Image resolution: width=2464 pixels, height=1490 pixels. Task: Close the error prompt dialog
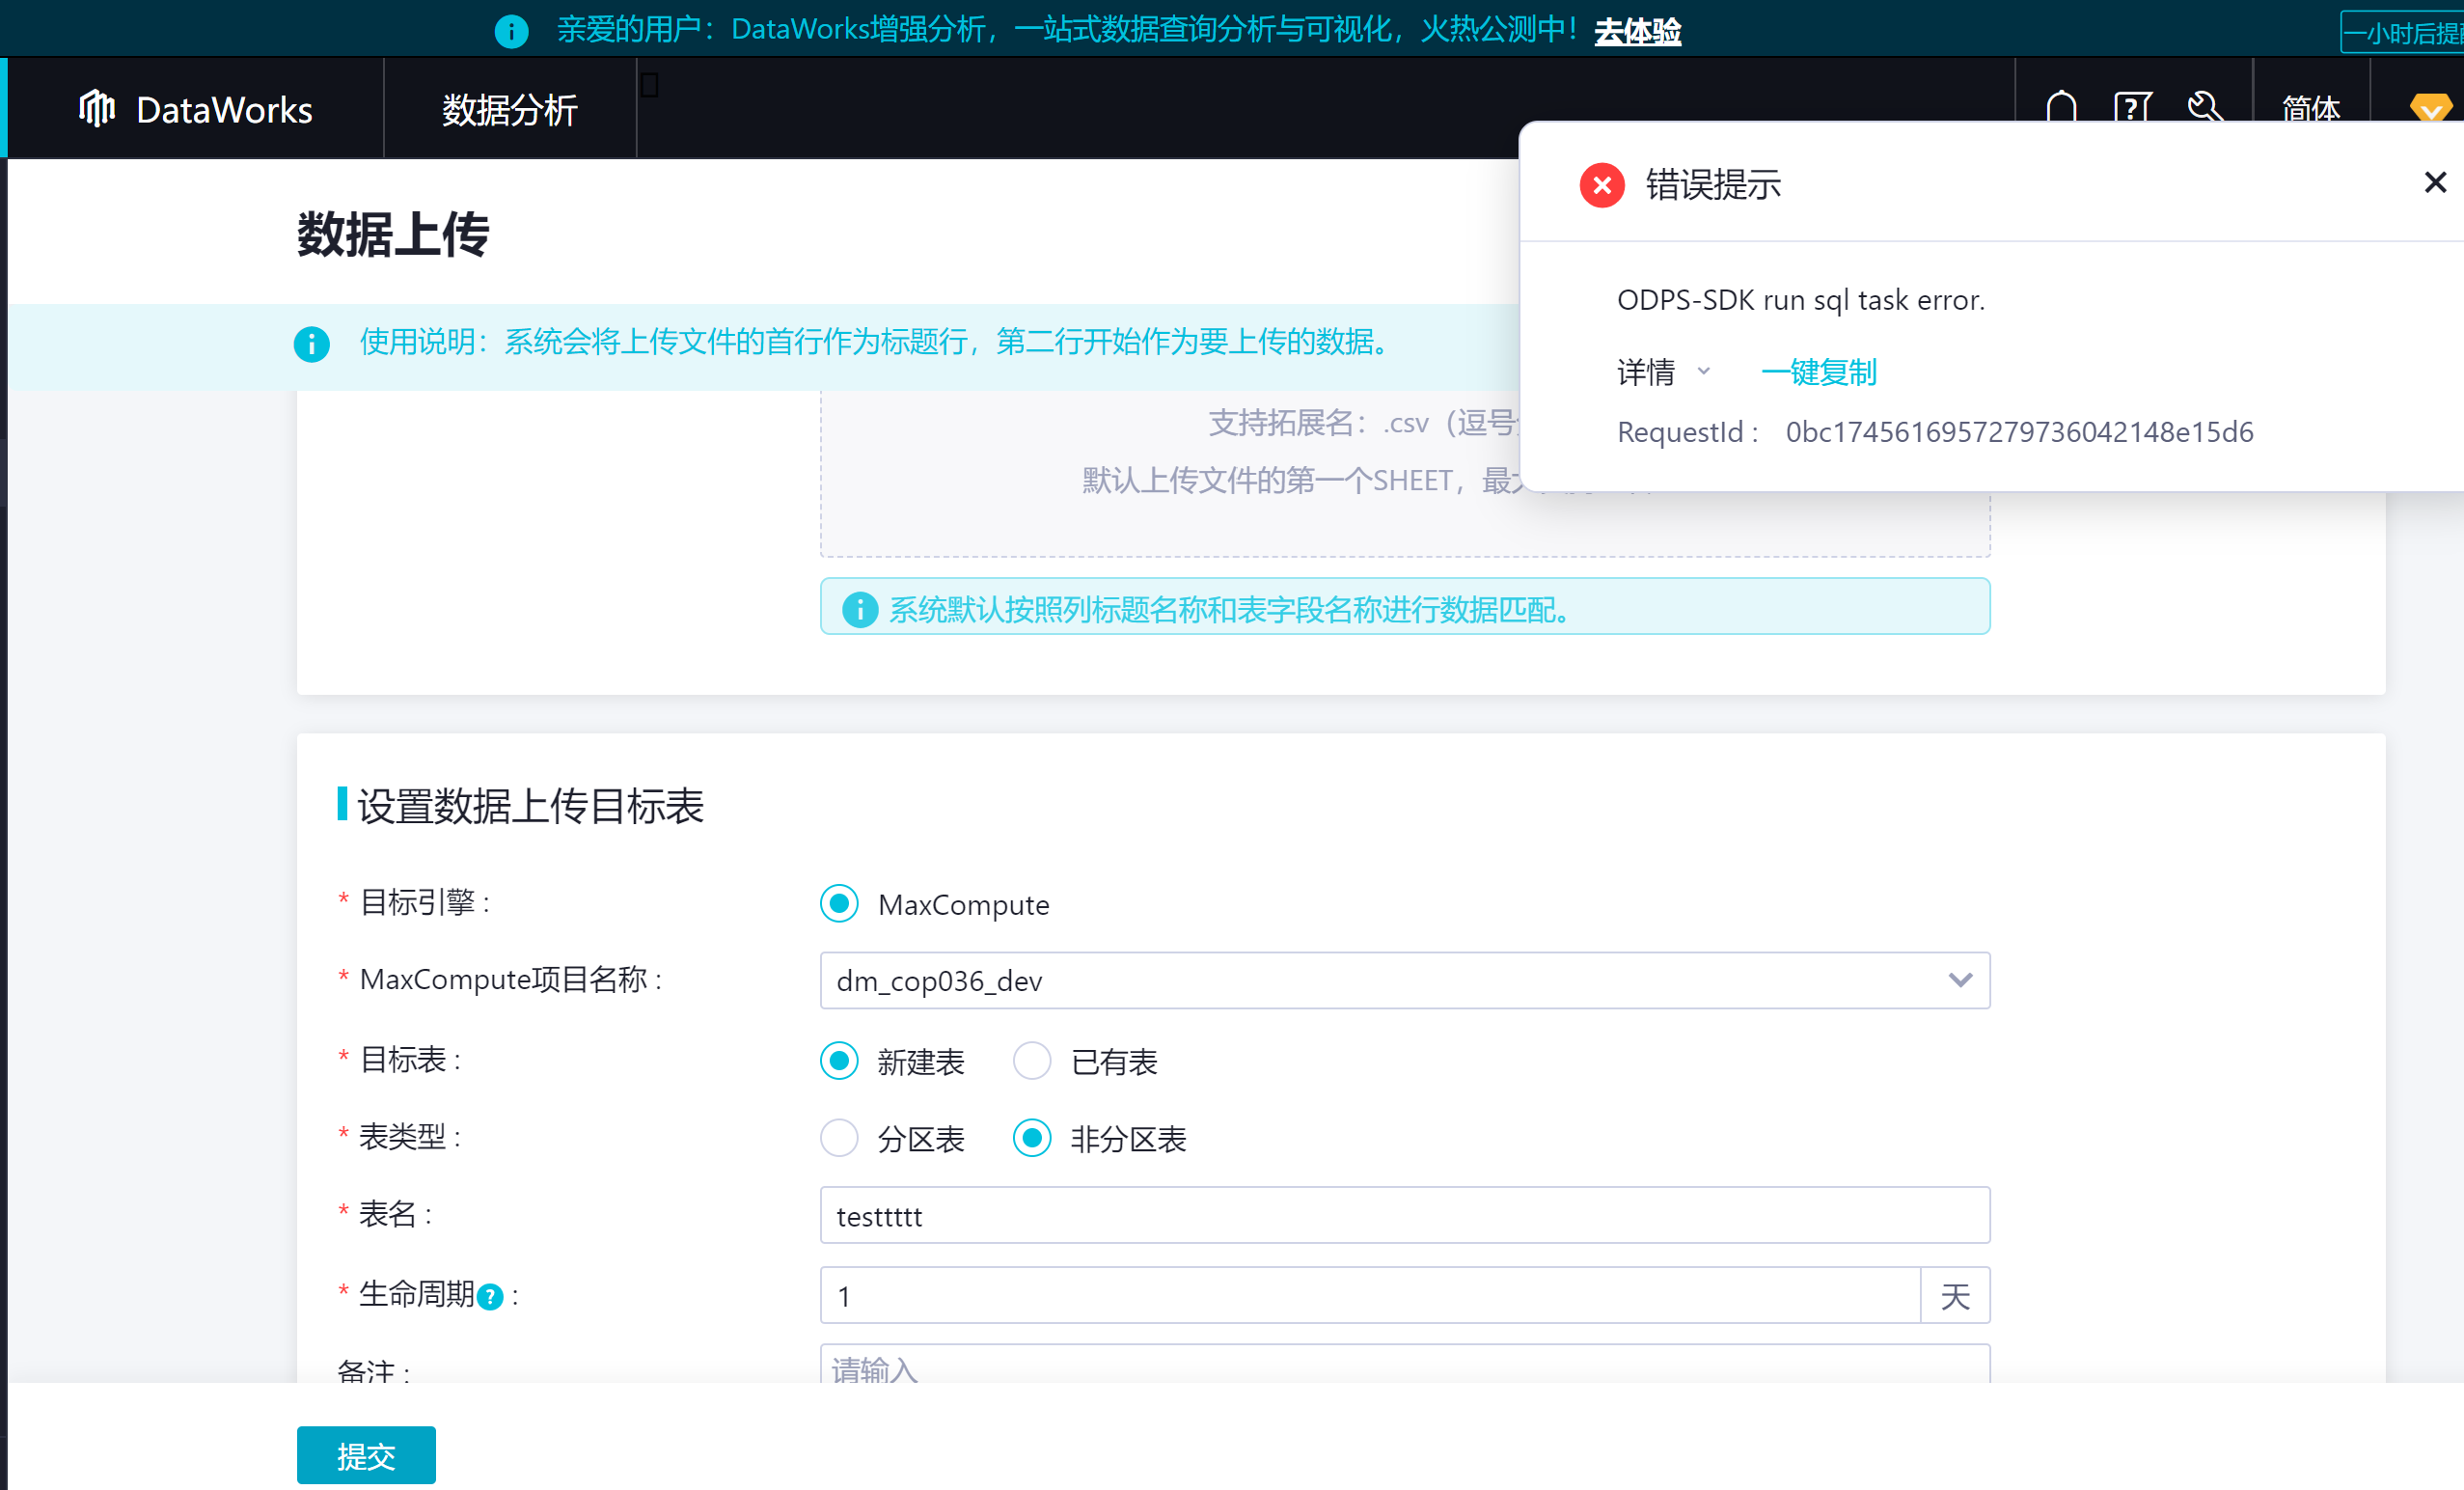[x=2434, y=182]
